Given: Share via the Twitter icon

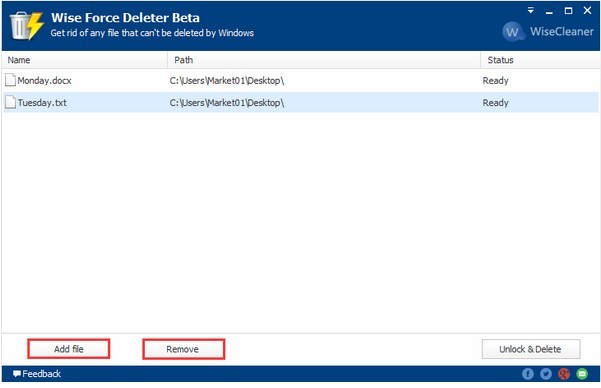Looking at the screenshot, I should pyautogui.click(x=546, y=373).
